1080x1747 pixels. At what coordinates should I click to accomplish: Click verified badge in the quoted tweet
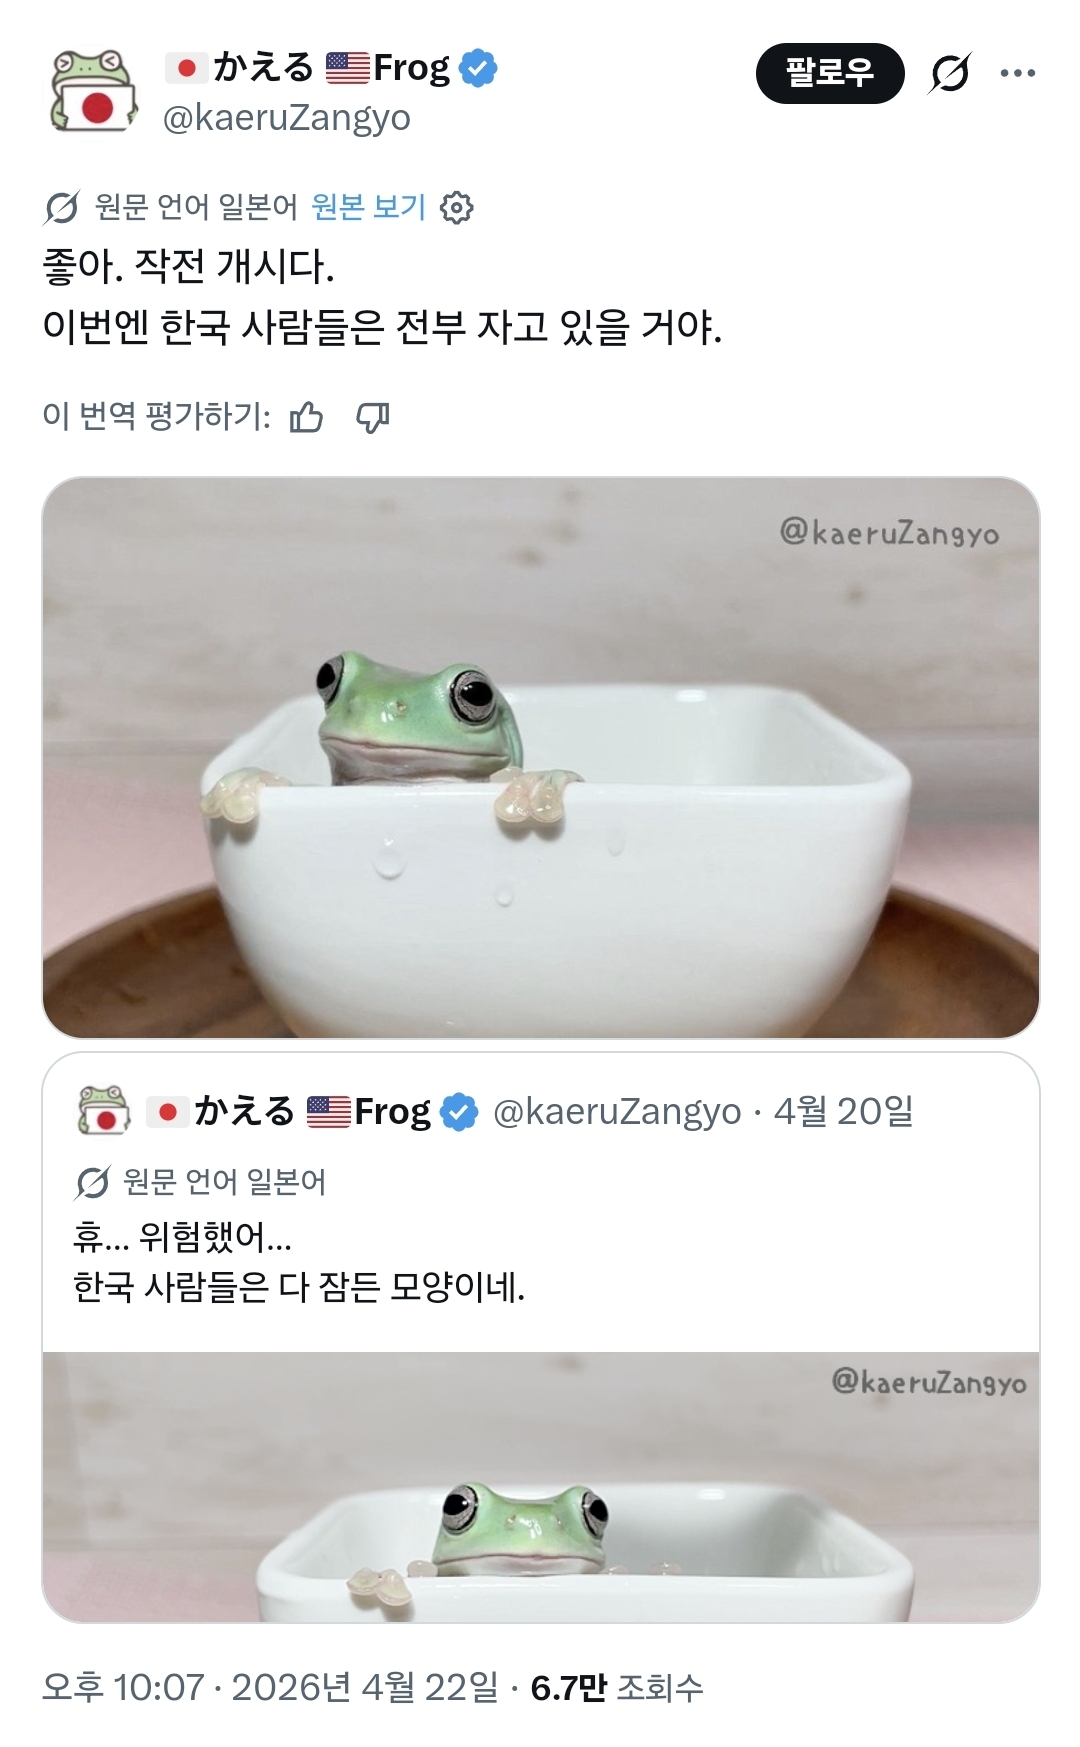coord(459,1112)
